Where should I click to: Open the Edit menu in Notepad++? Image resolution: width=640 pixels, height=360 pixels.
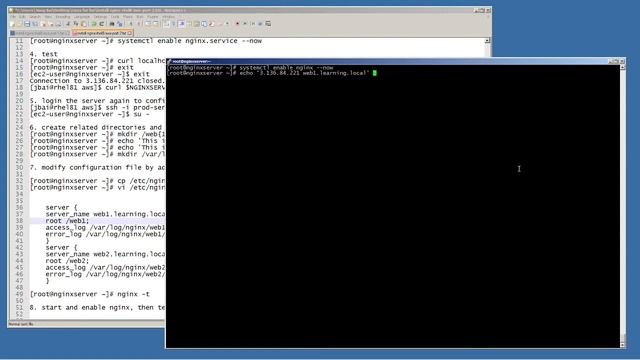pos(22,17)
